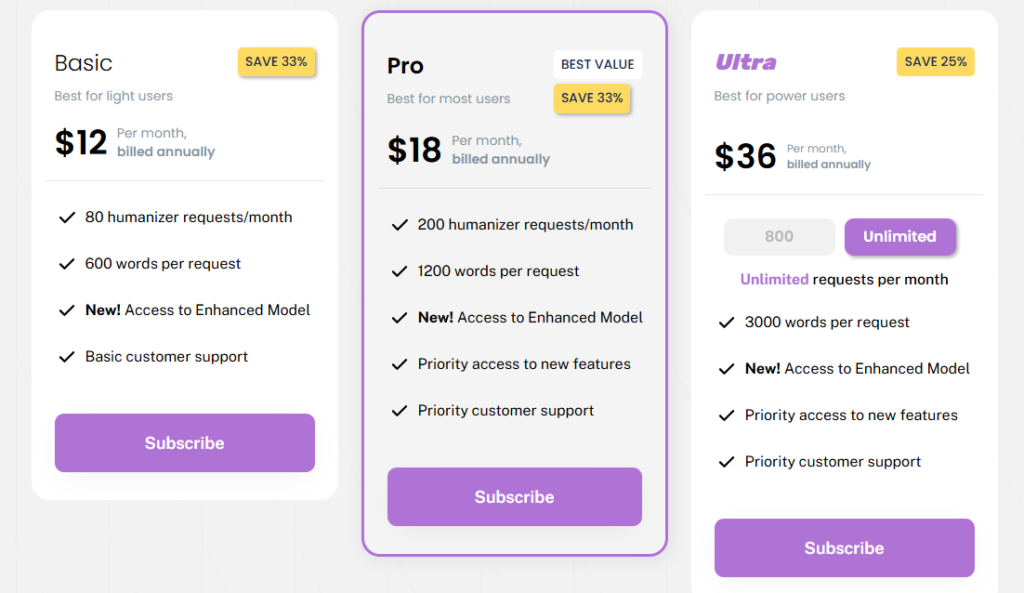Image resolution: width=1024 pixels, height=593 pixels.
Task: Subscribe to the Pro plan
Action: point(514,497)
